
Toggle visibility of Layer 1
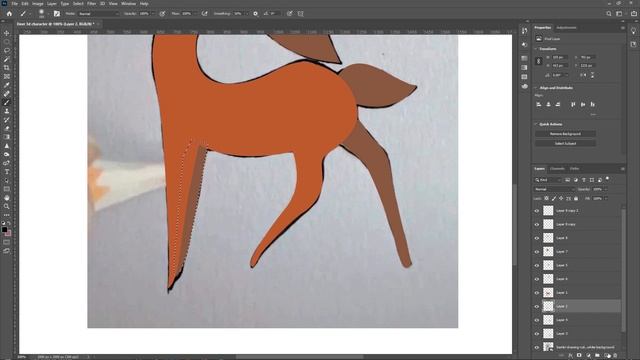point(537,293)
